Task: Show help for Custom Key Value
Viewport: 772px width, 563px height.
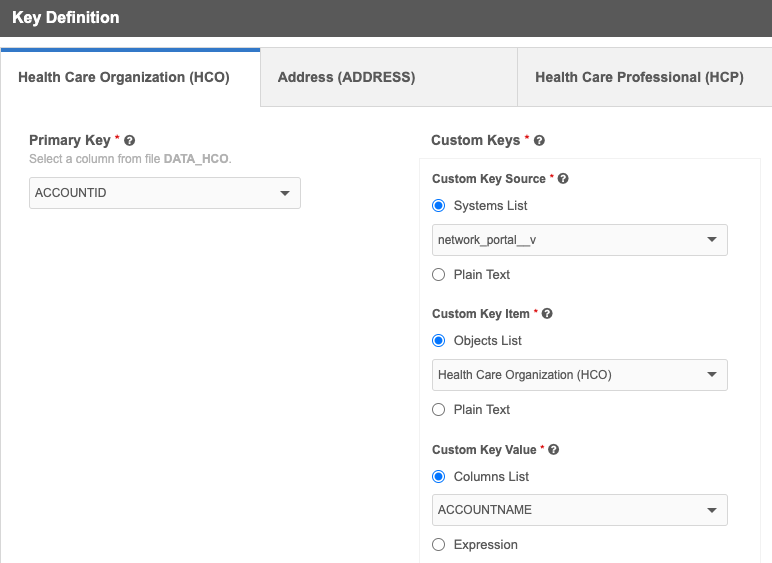Action: coord(554,450)
